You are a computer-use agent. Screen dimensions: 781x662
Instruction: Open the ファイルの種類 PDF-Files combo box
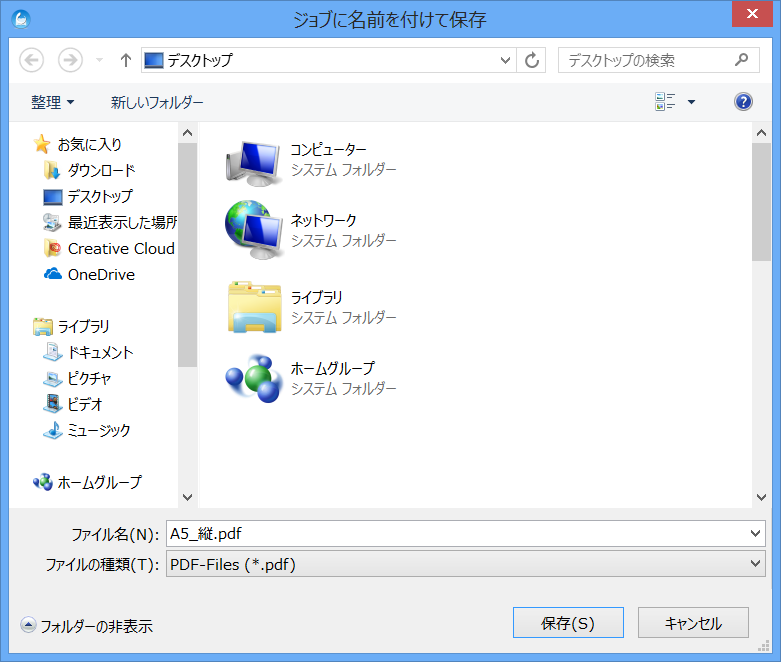pyautogui.click(x=466, y=564)
